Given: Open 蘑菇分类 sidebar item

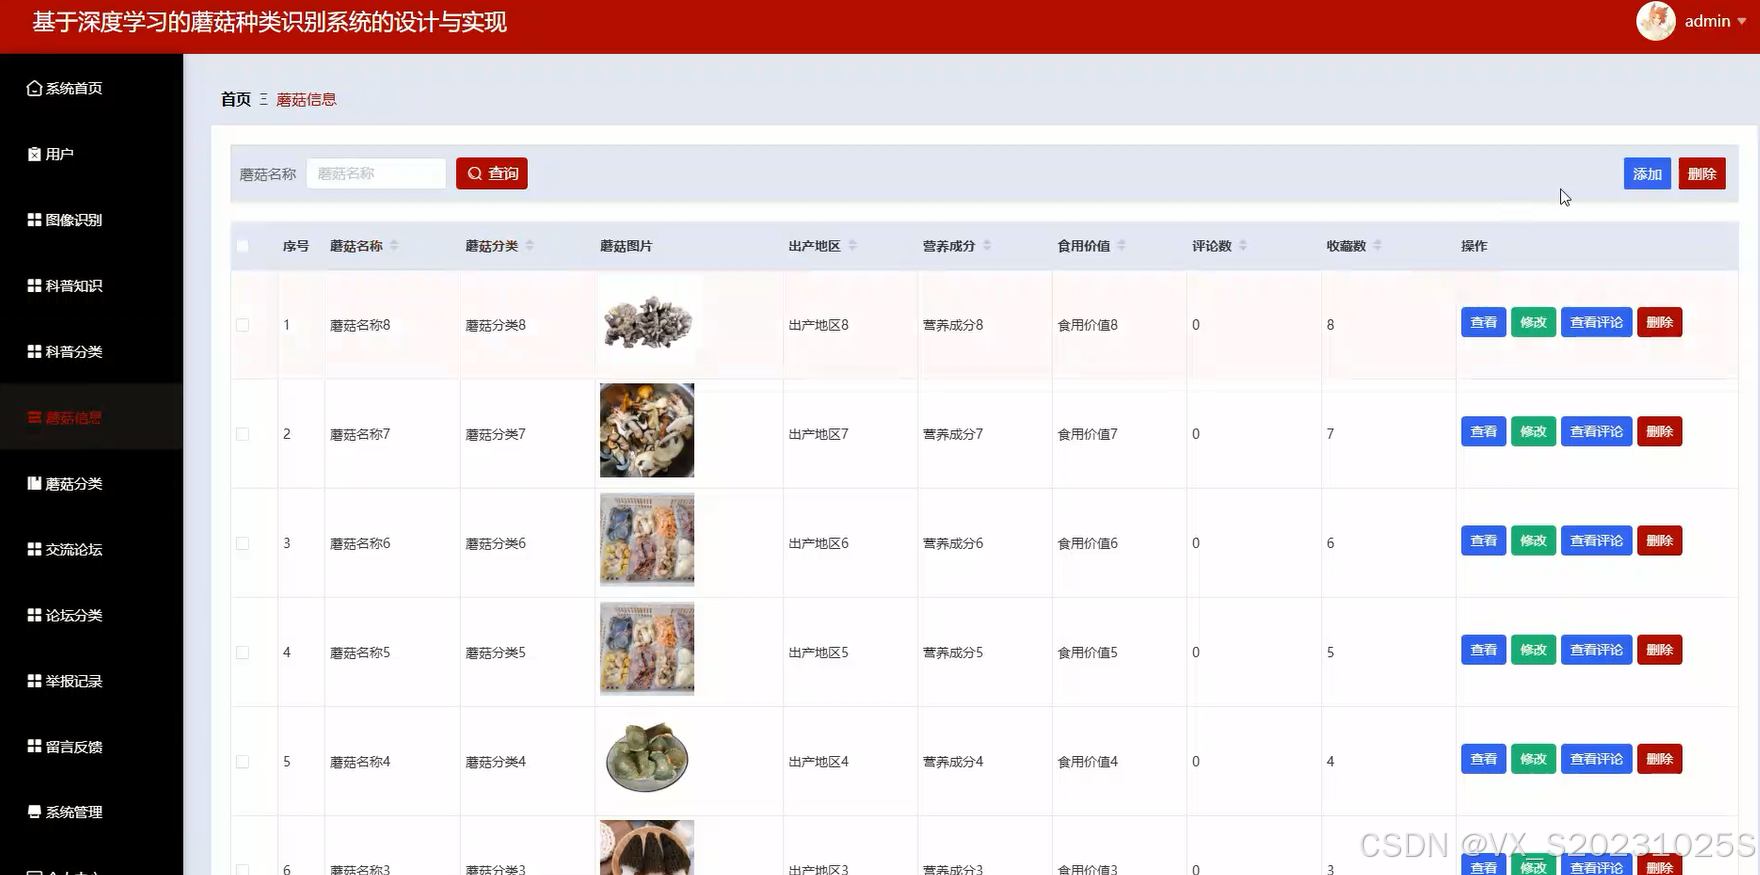Looking at the screenshot, I should point(64,484).
